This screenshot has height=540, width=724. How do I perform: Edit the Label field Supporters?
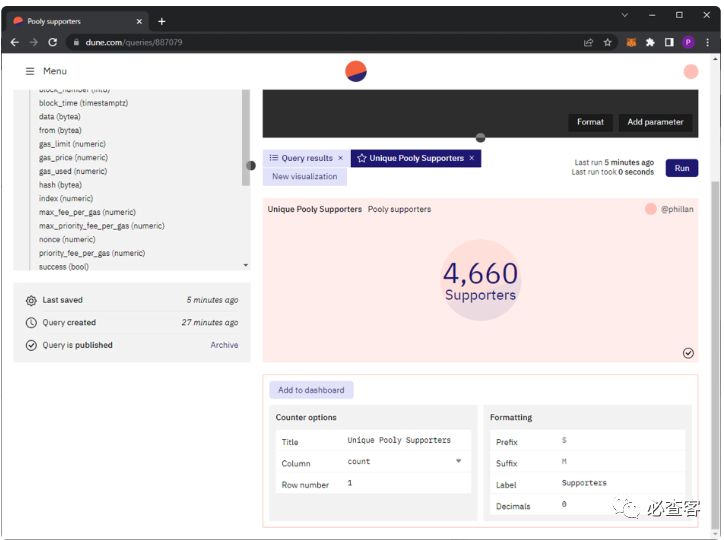621,483
